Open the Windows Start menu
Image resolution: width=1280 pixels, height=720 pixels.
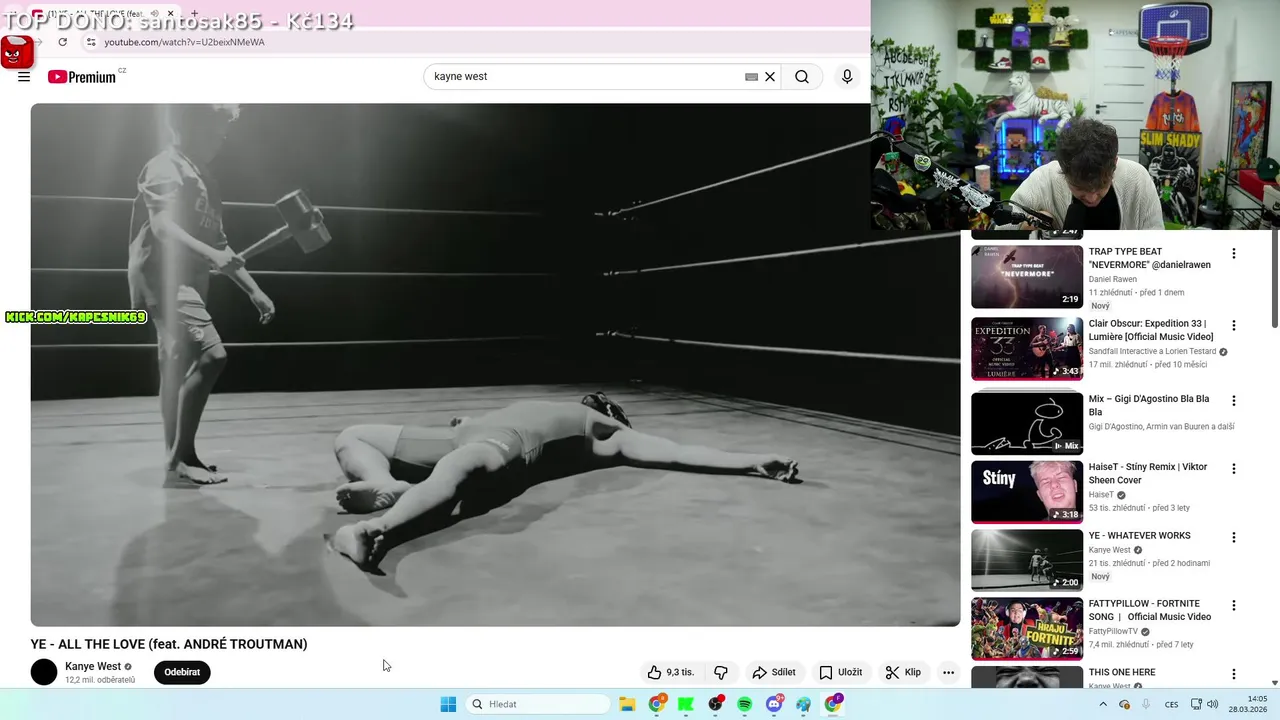(448, 704)
